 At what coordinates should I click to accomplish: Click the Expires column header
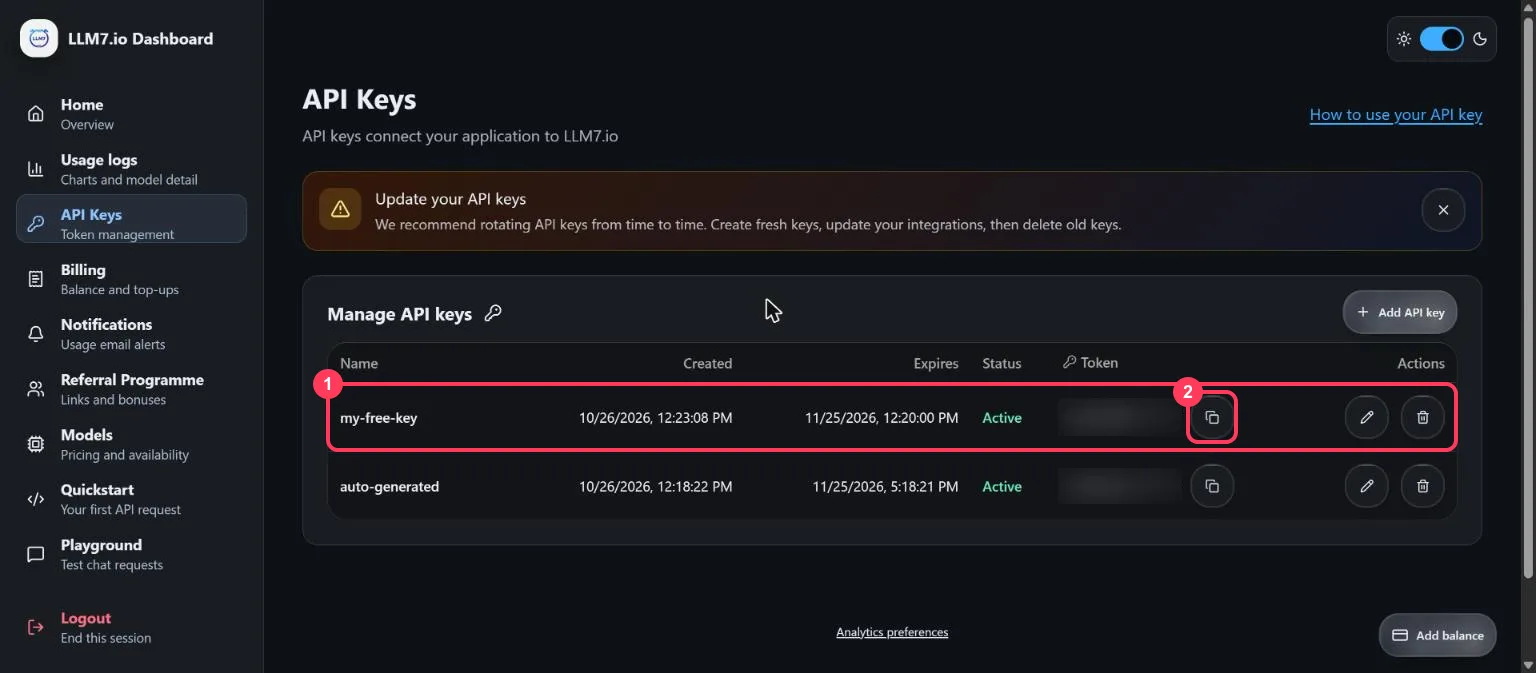point(936,363)
